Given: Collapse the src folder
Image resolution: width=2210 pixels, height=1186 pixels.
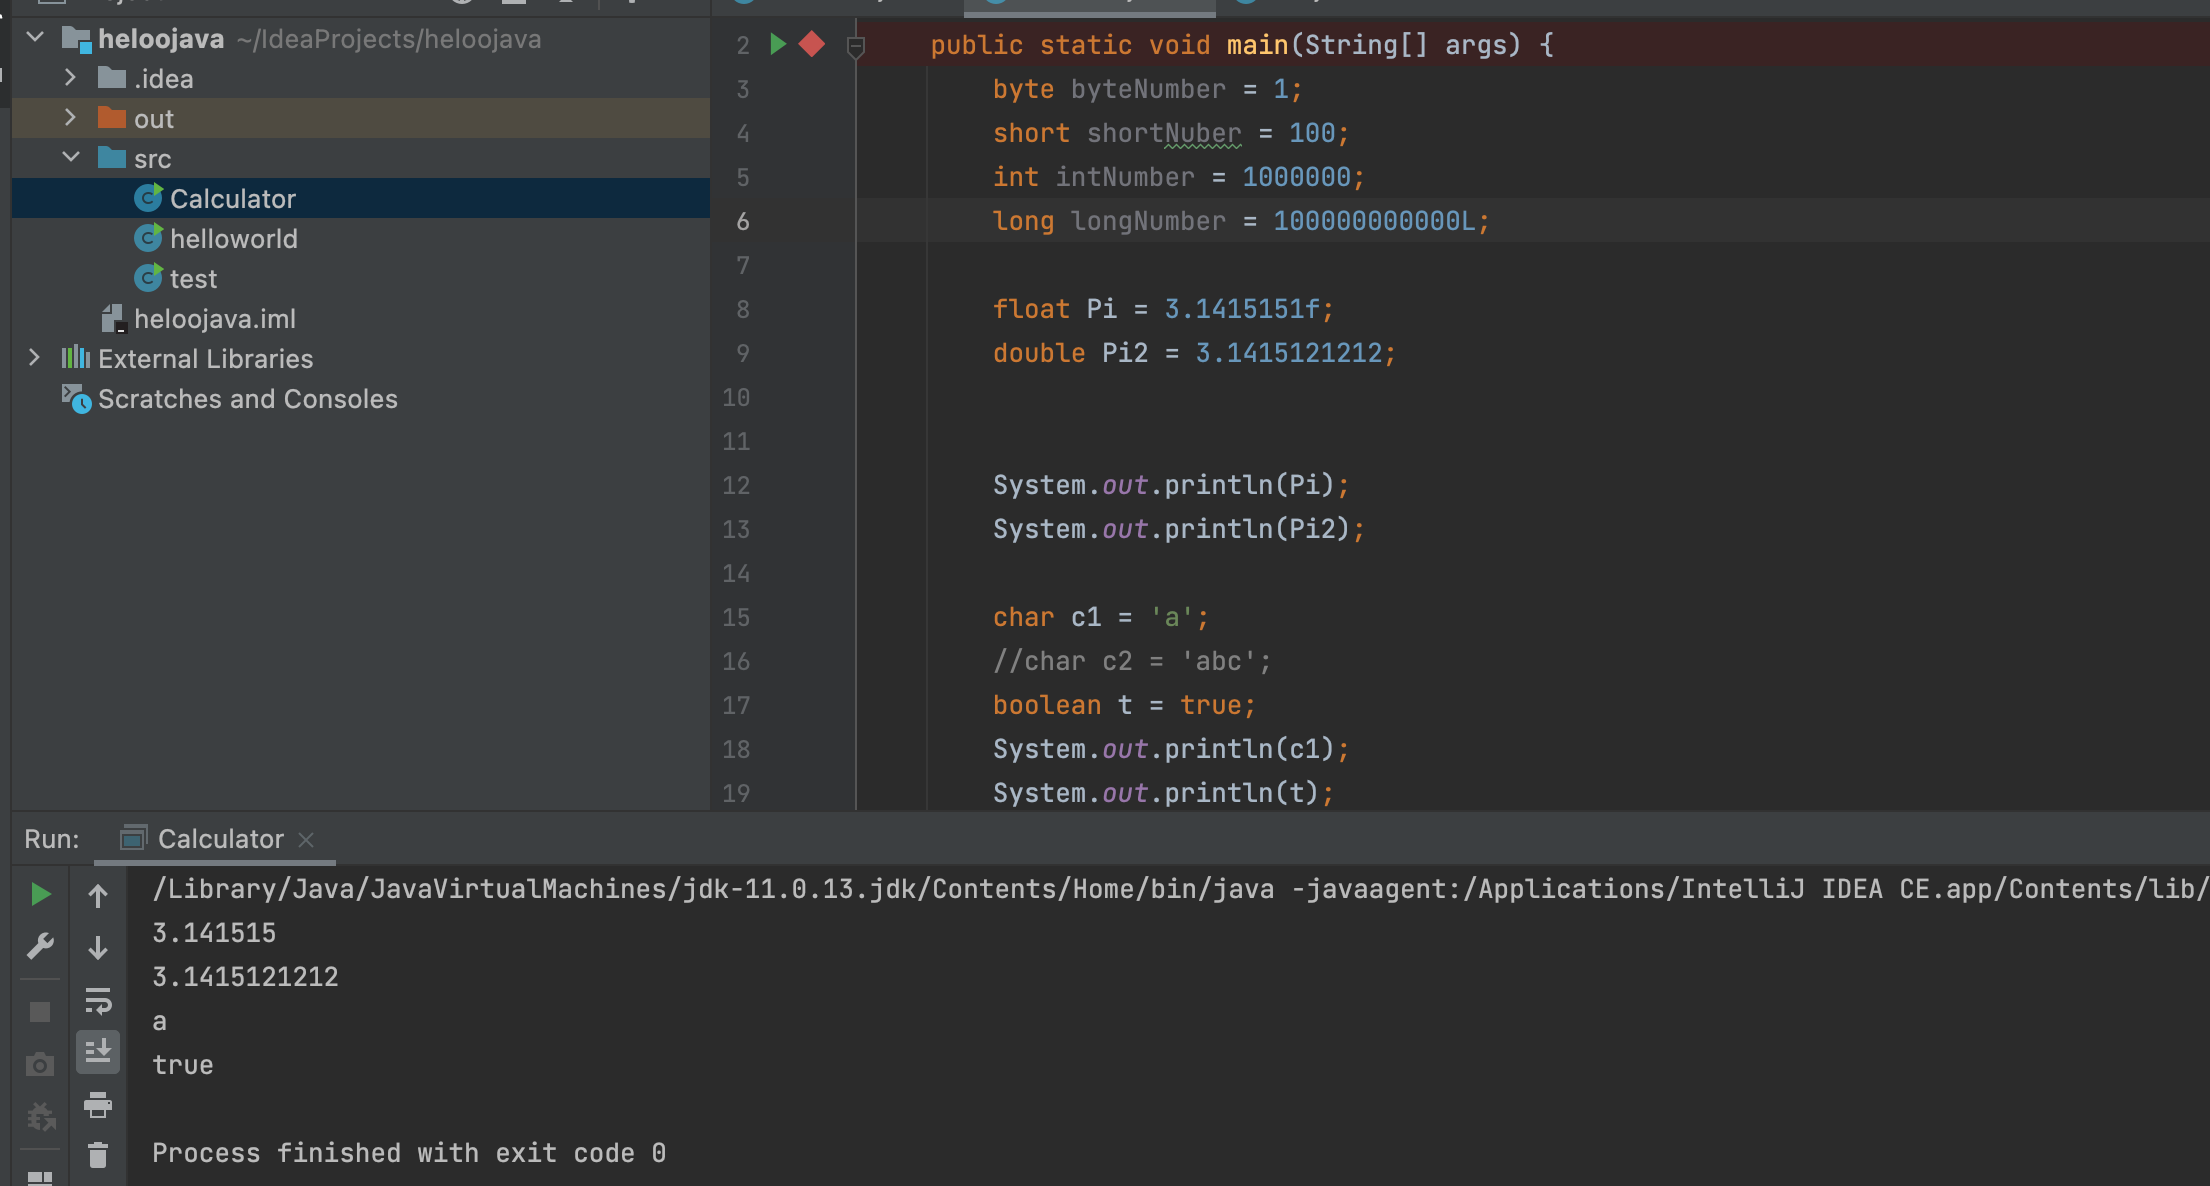Looking at the screenshot, I should click(x=70, y=158).
